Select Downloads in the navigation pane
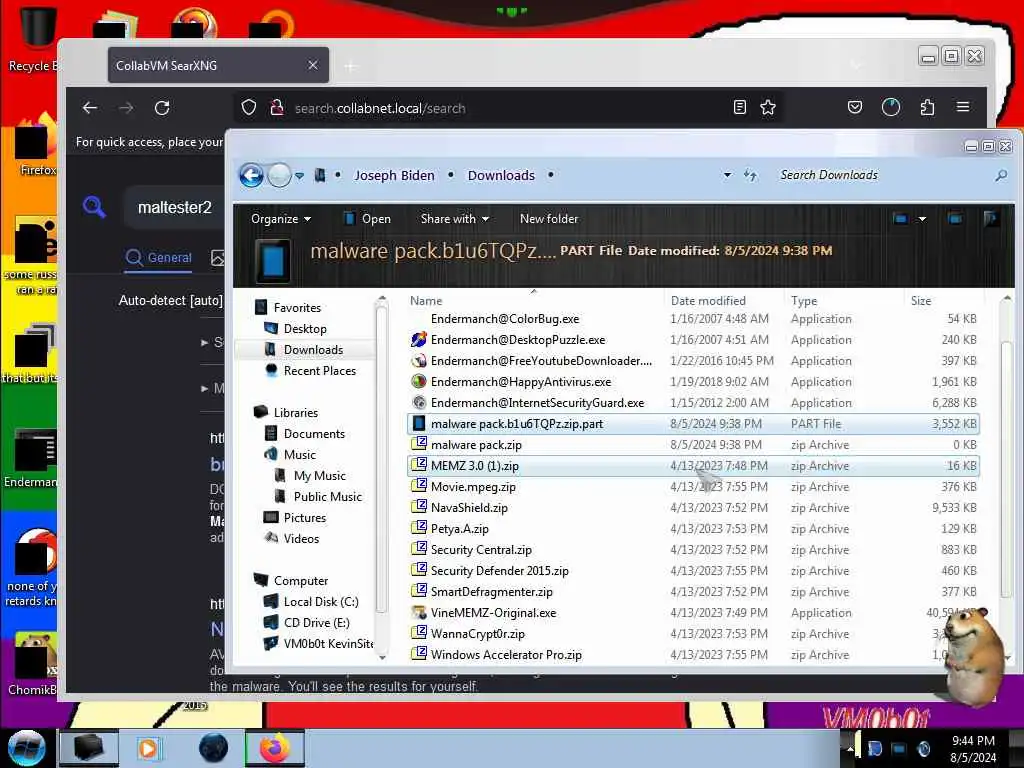Viewport: 1024px width, 768px height. tap(313, 349)
